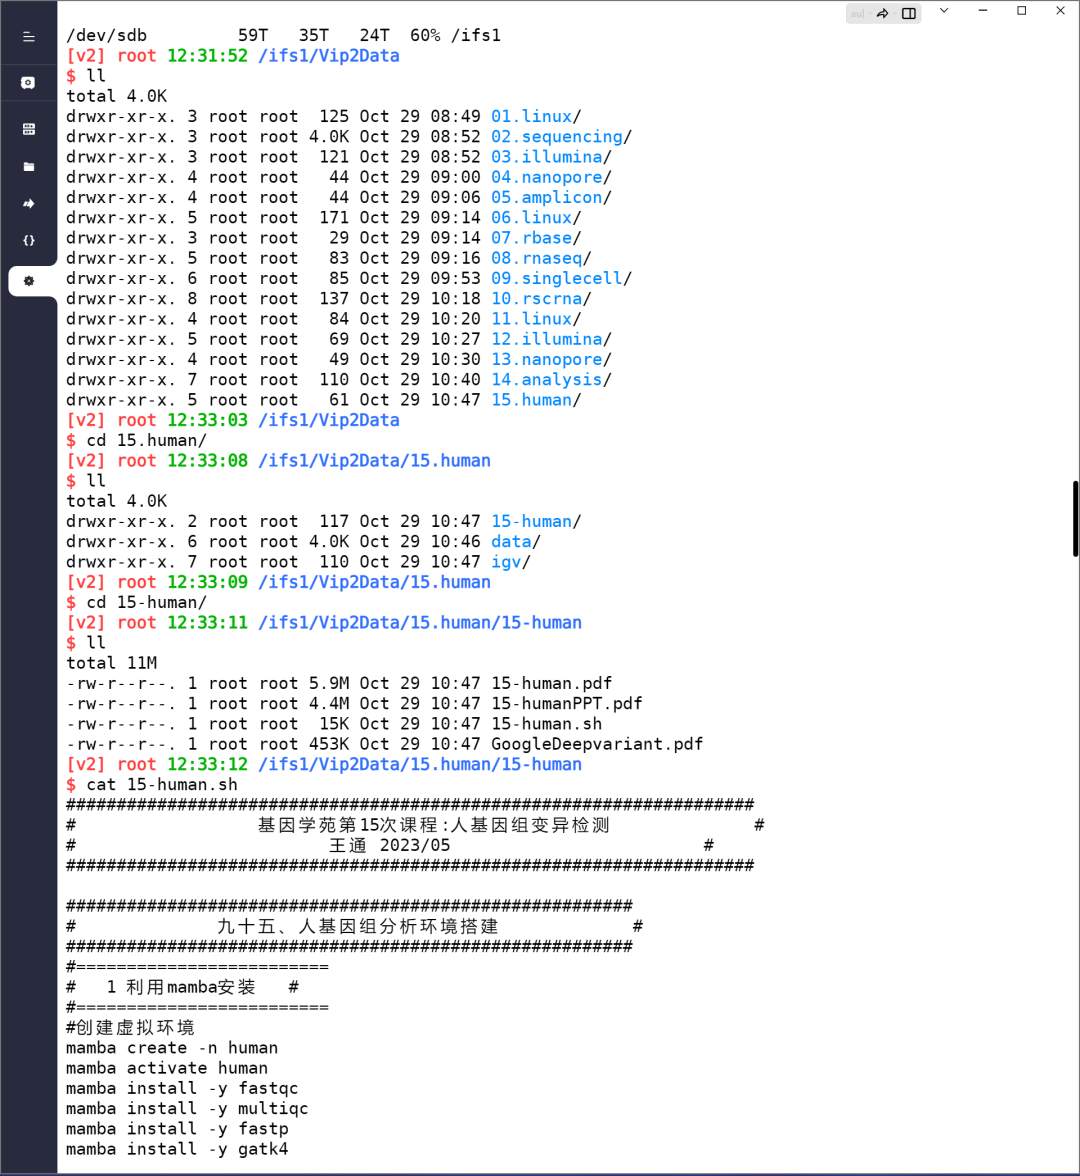
Task: Click the 05.amplicon/ directory name
Action: click(551, 197)
